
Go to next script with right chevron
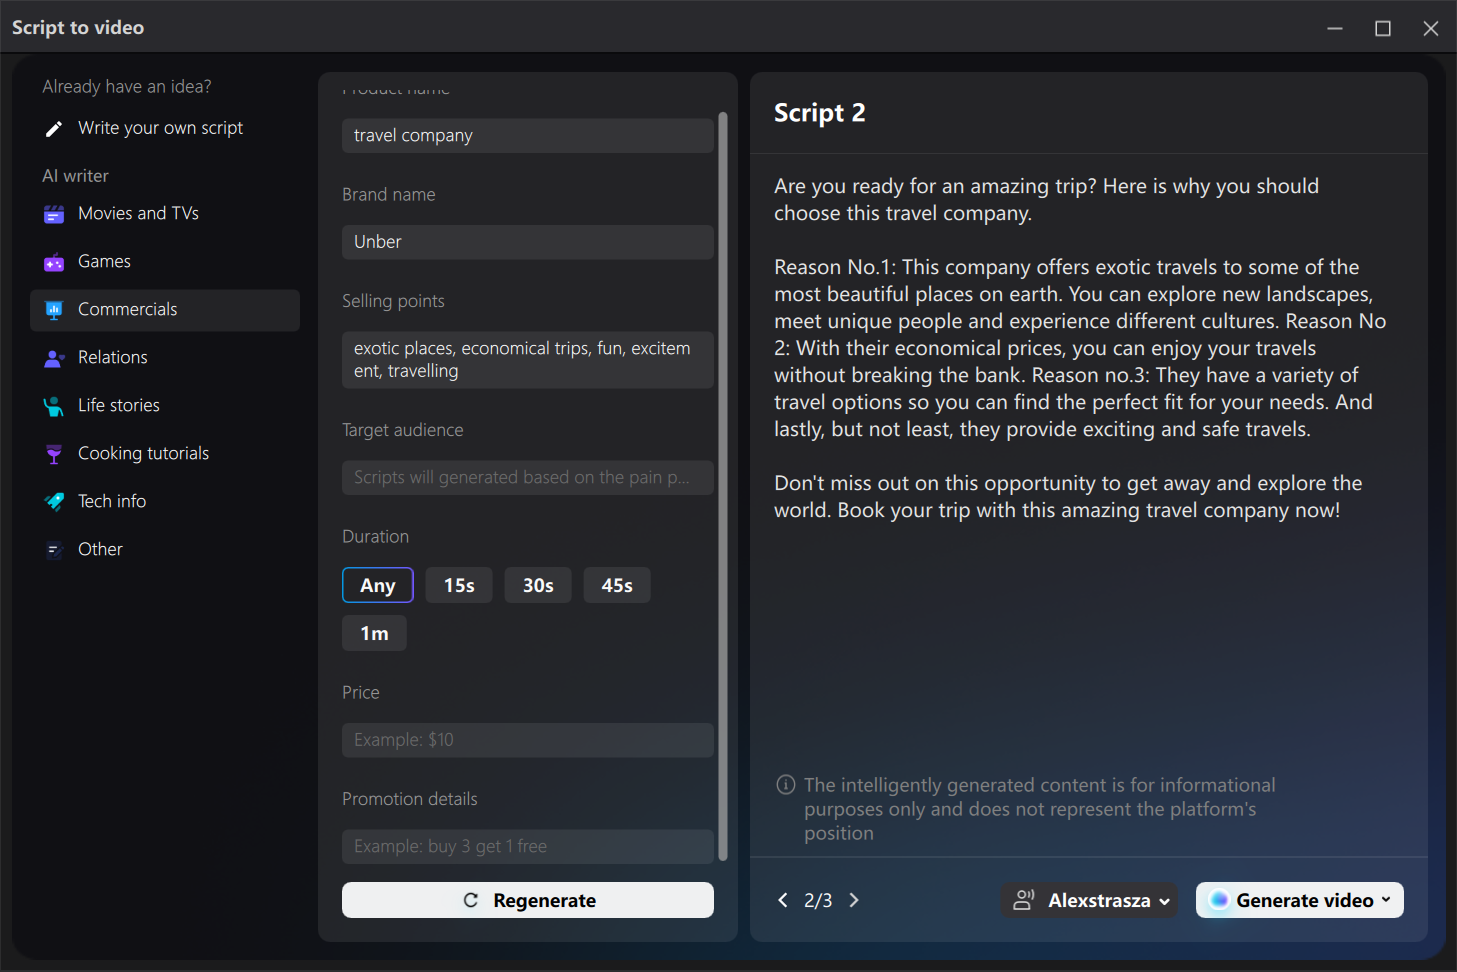click(x=854, y=900)
